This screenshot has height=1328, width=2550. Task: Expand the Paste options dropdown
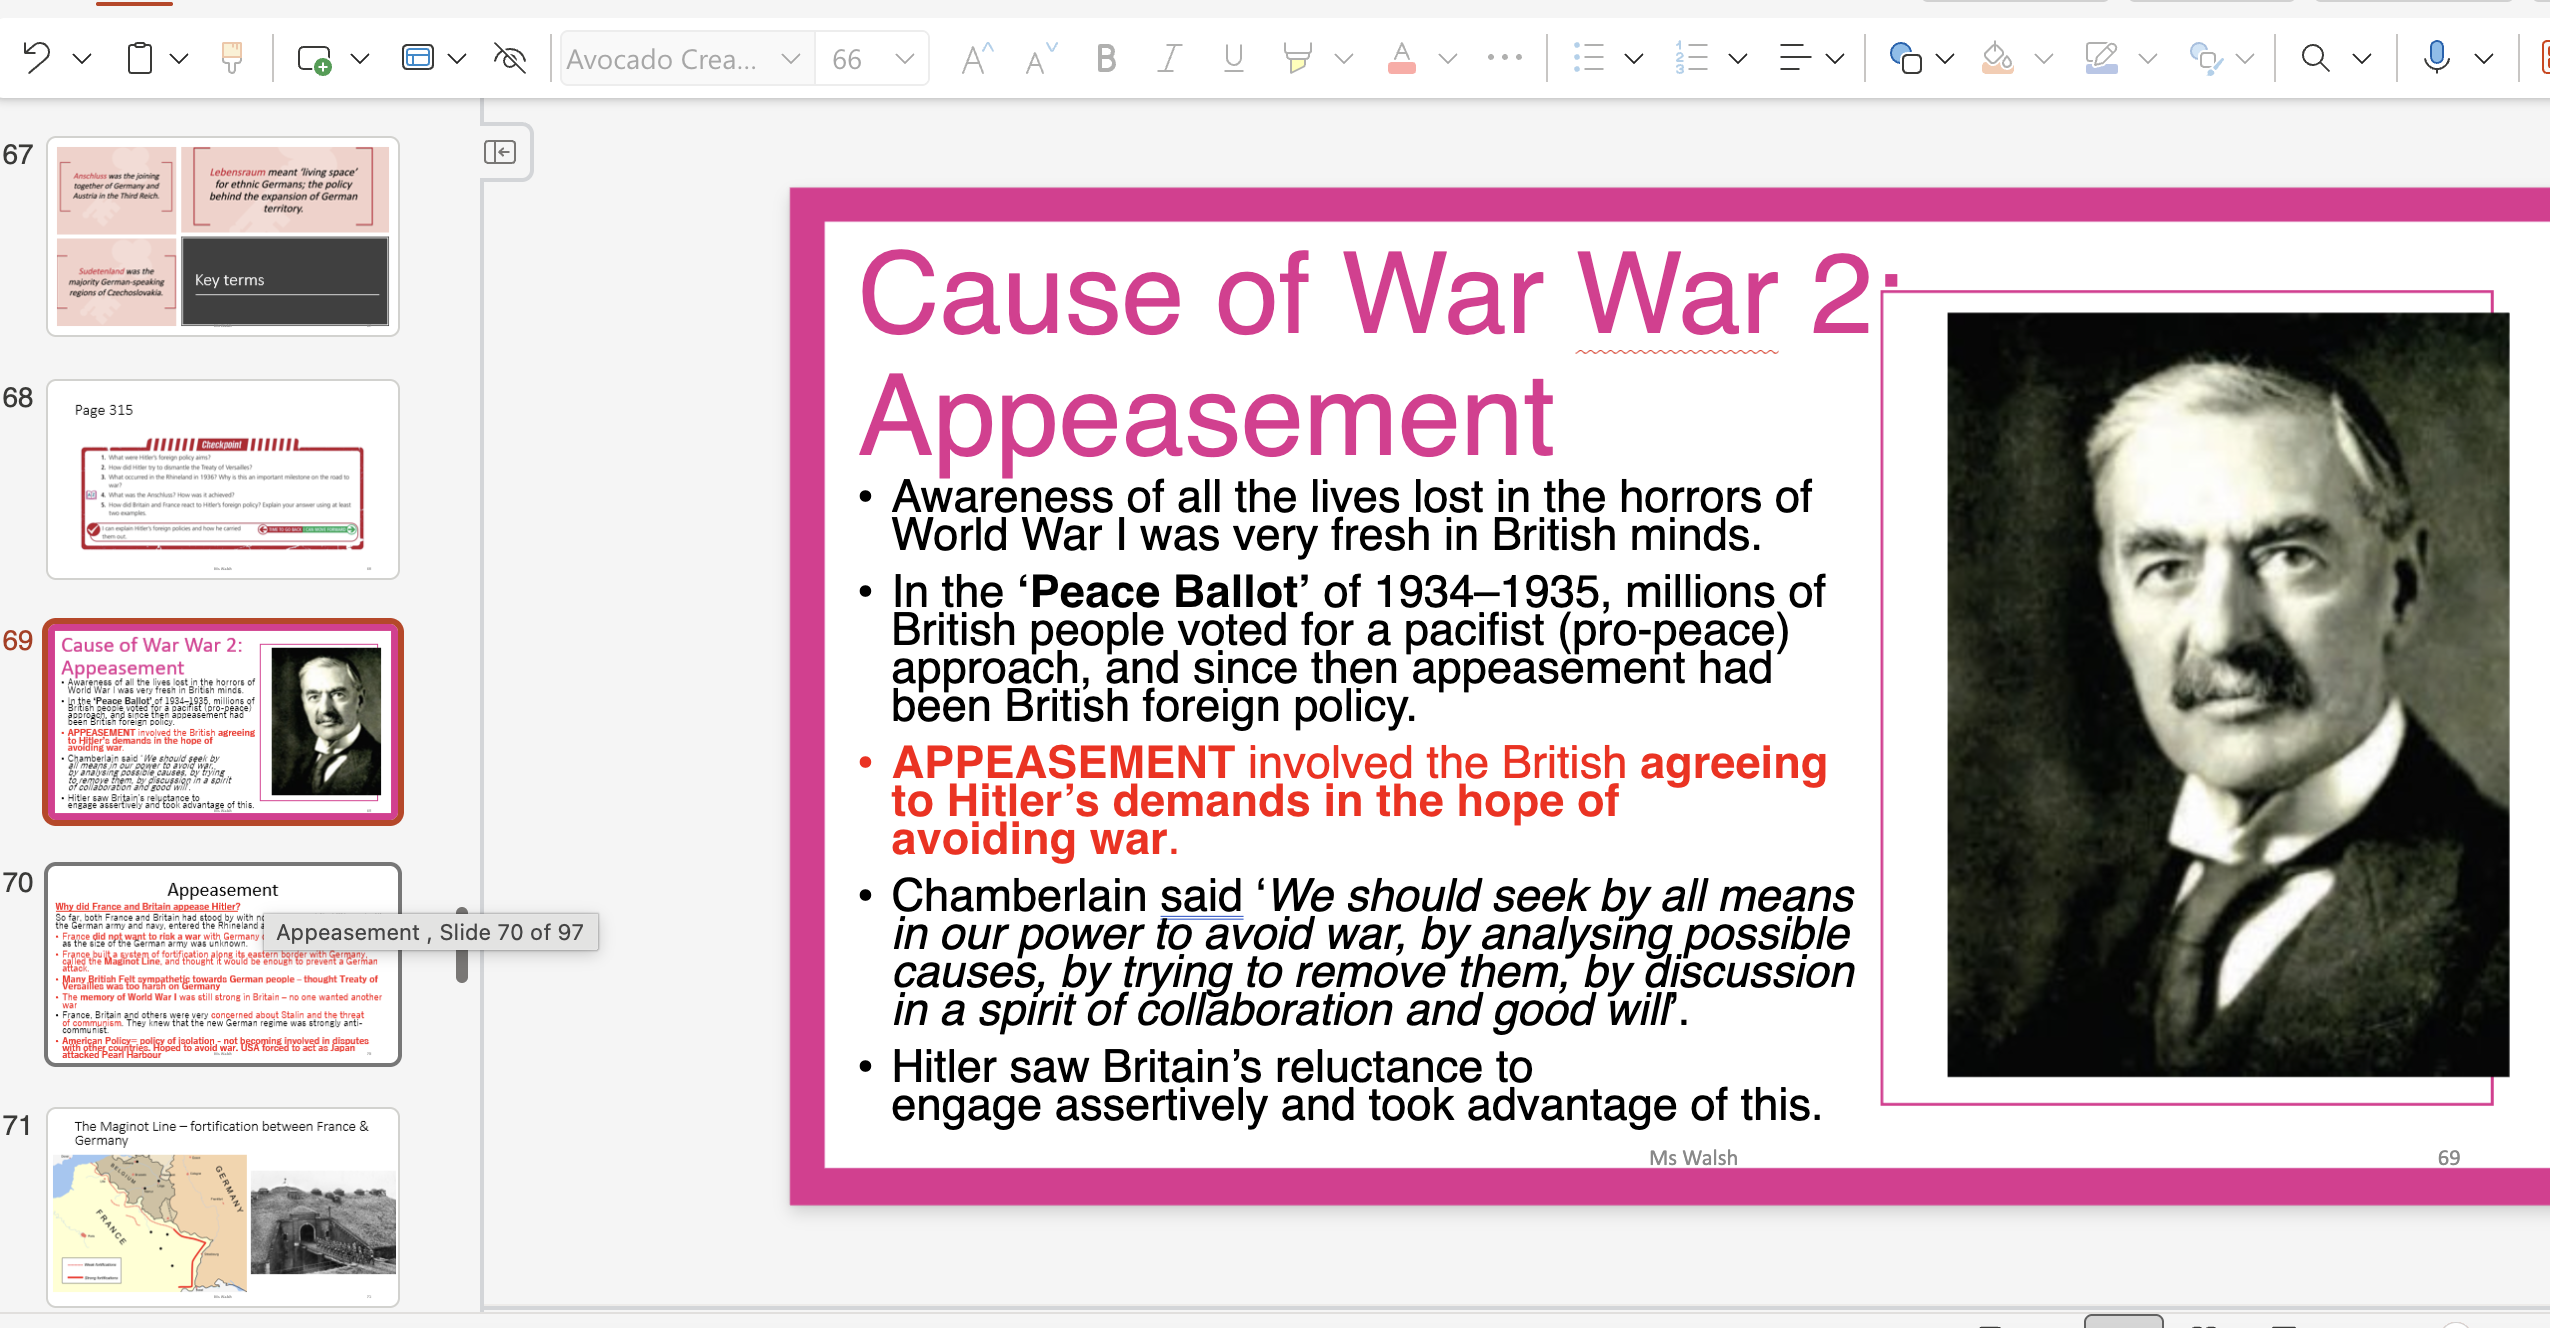click(x=179, y=59)
